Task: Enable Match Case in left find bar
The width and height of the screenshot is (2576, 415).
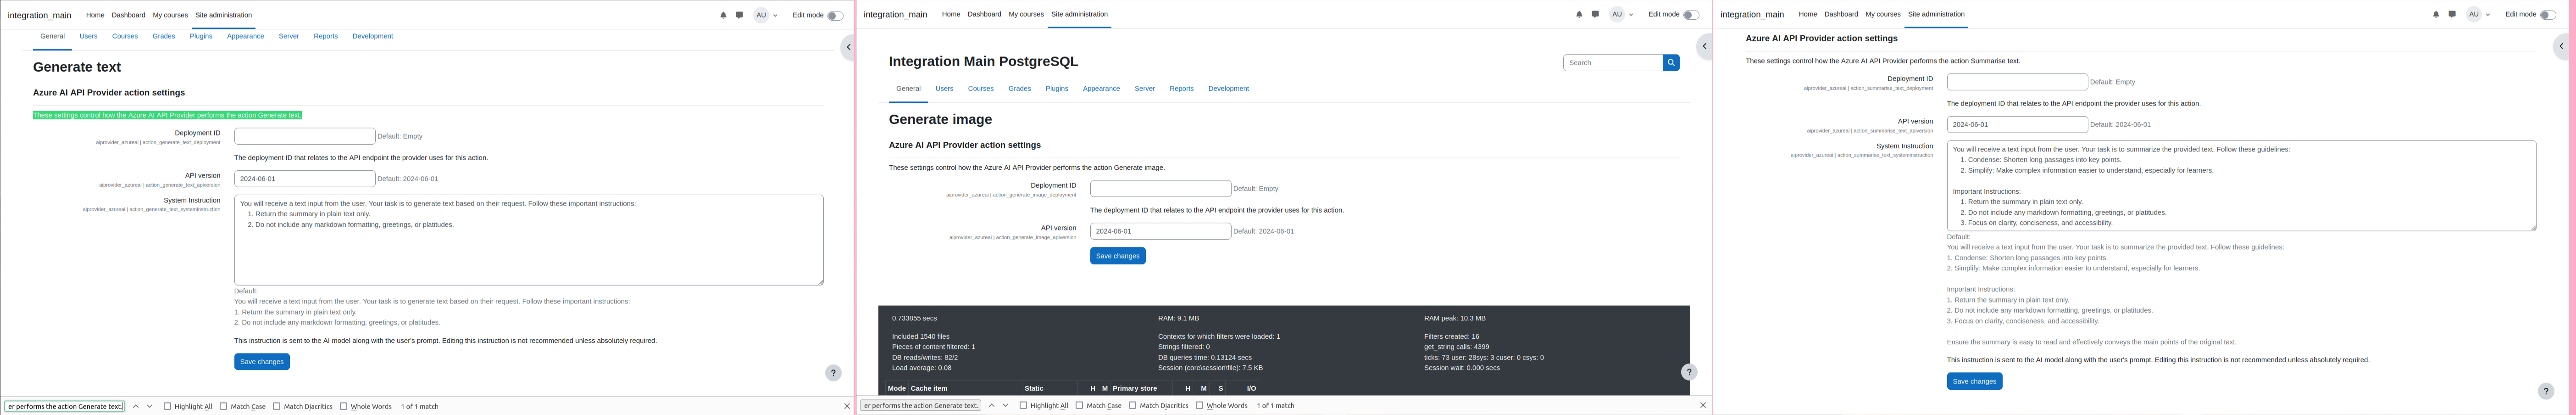Action: point(223,406)
